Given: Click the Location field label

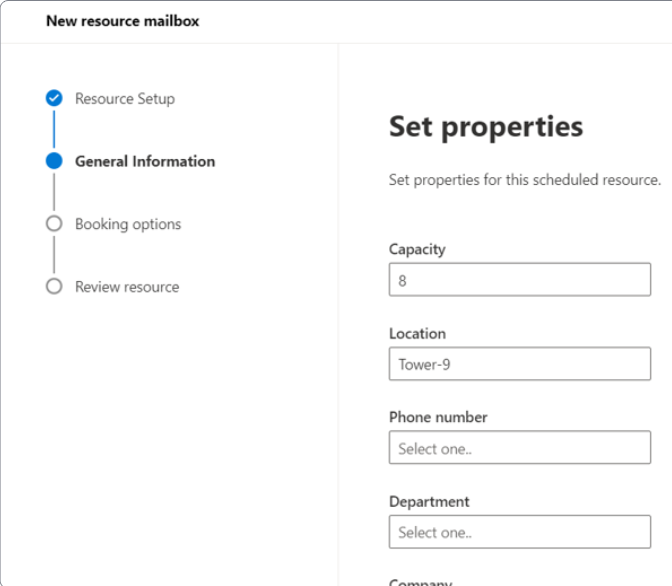Looking at the screenshot, I should click(x=417, y=333).
